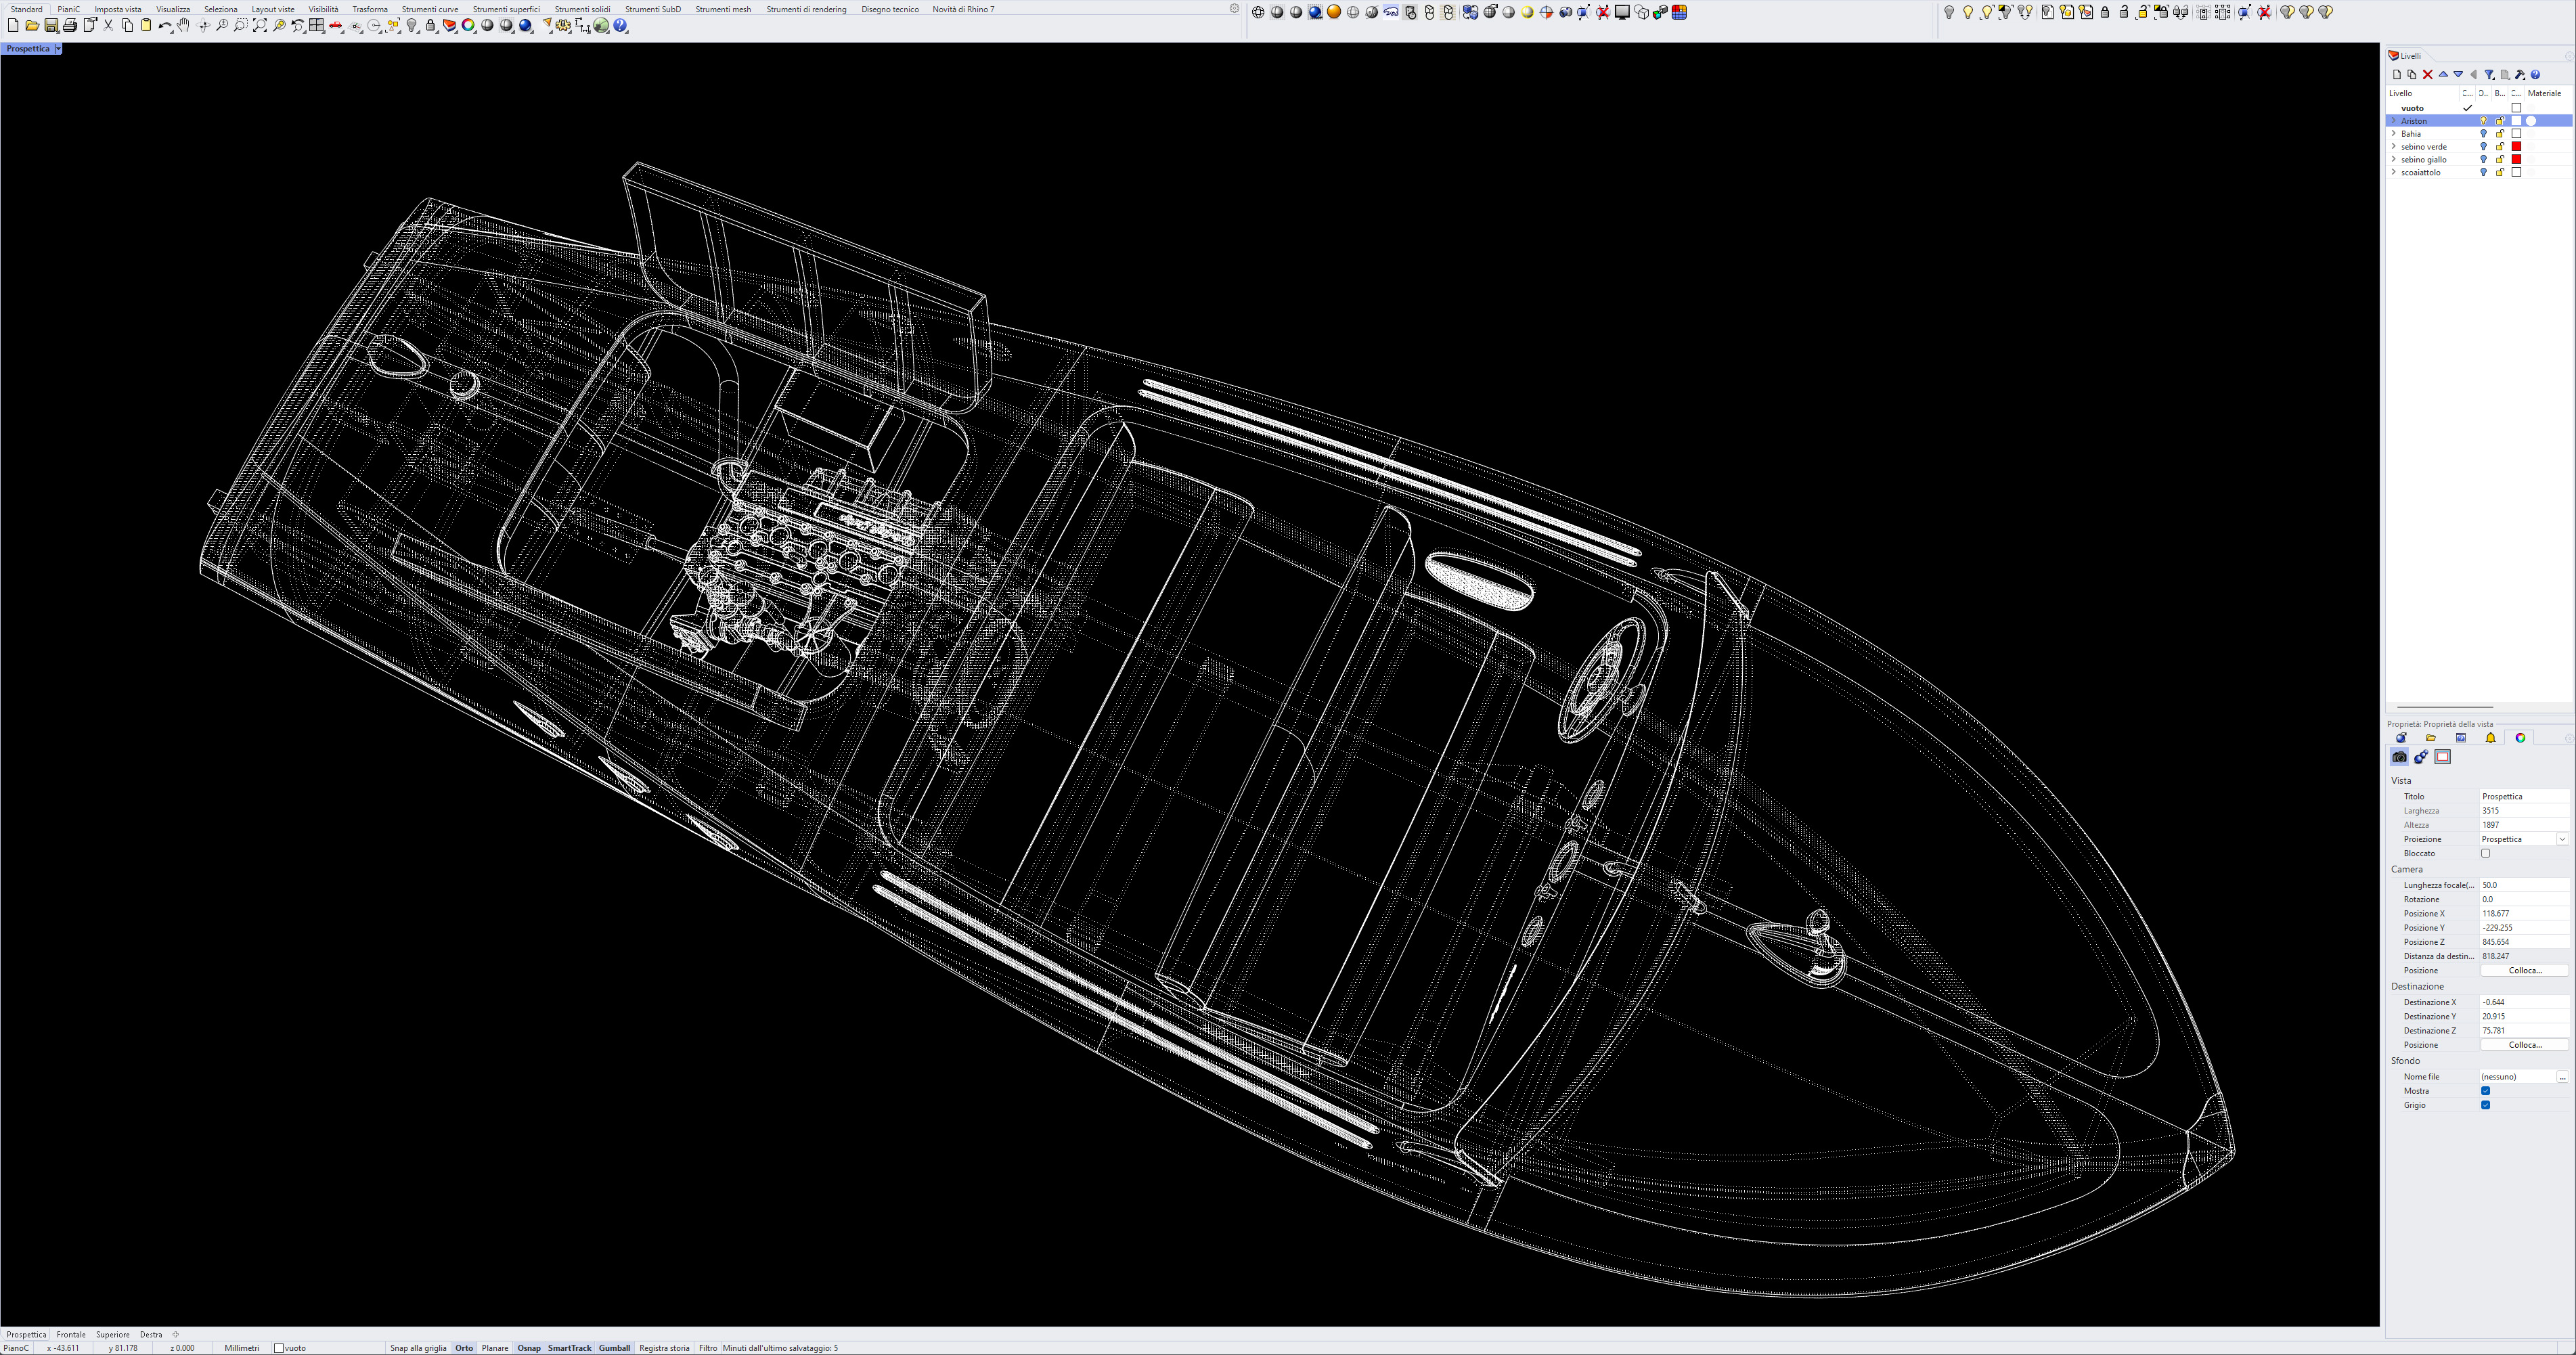Click Zoom Extents magnifier icon
The height and width of the screenshot is (1355, 2576).
click(260, 26)
